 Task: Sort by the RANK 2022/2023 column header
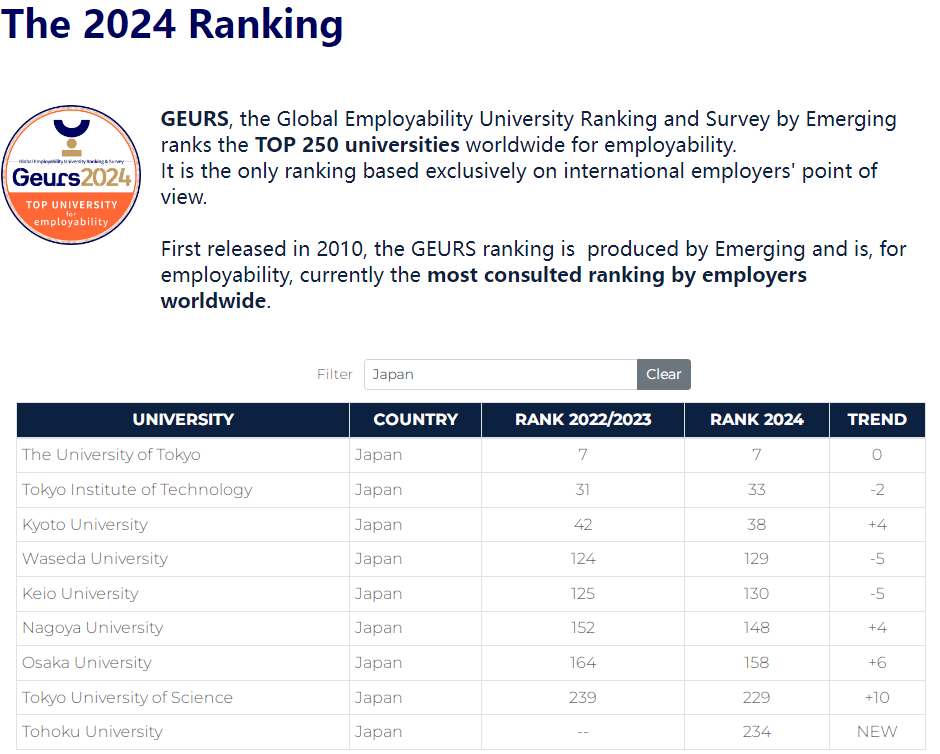(583, 420)
